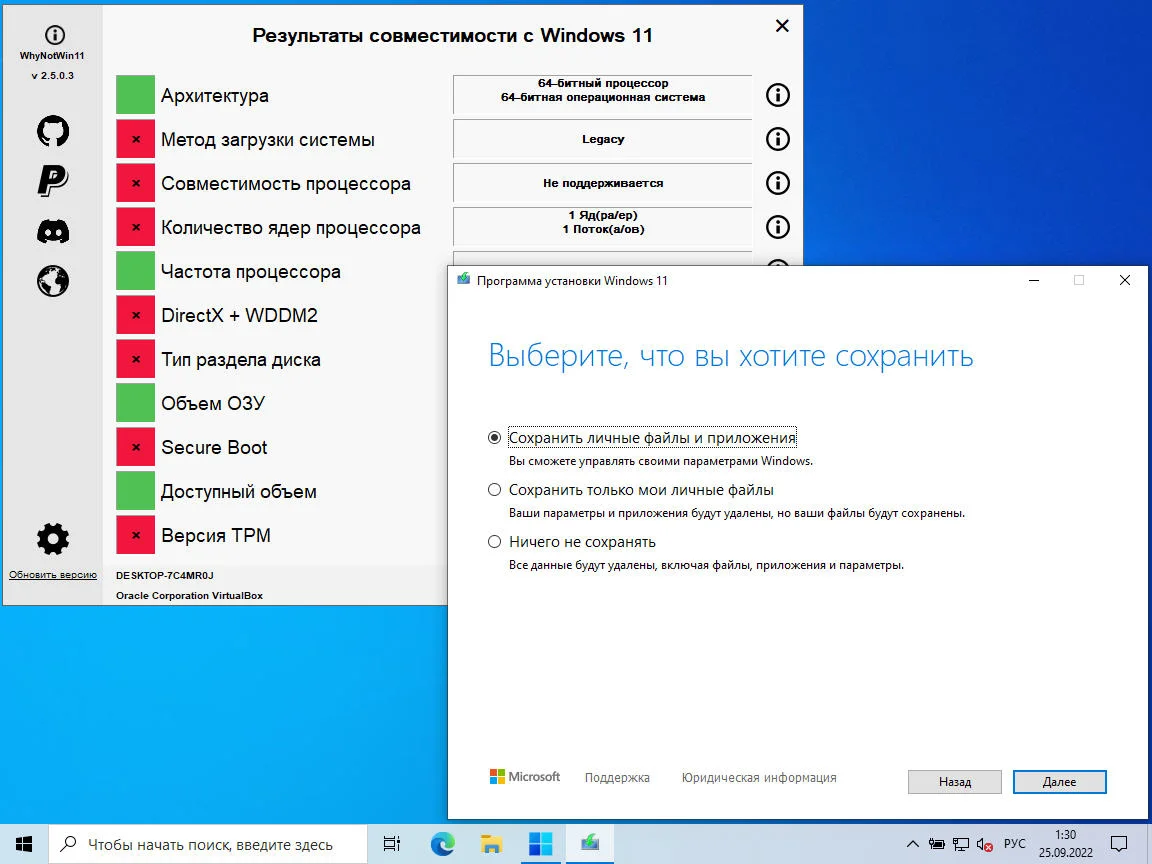Image resolution: width=1152 pixels, height=864 pixels.
Task: Click the green status square for Архитектура
Action: pyautogui.click(x=135, y=95)
